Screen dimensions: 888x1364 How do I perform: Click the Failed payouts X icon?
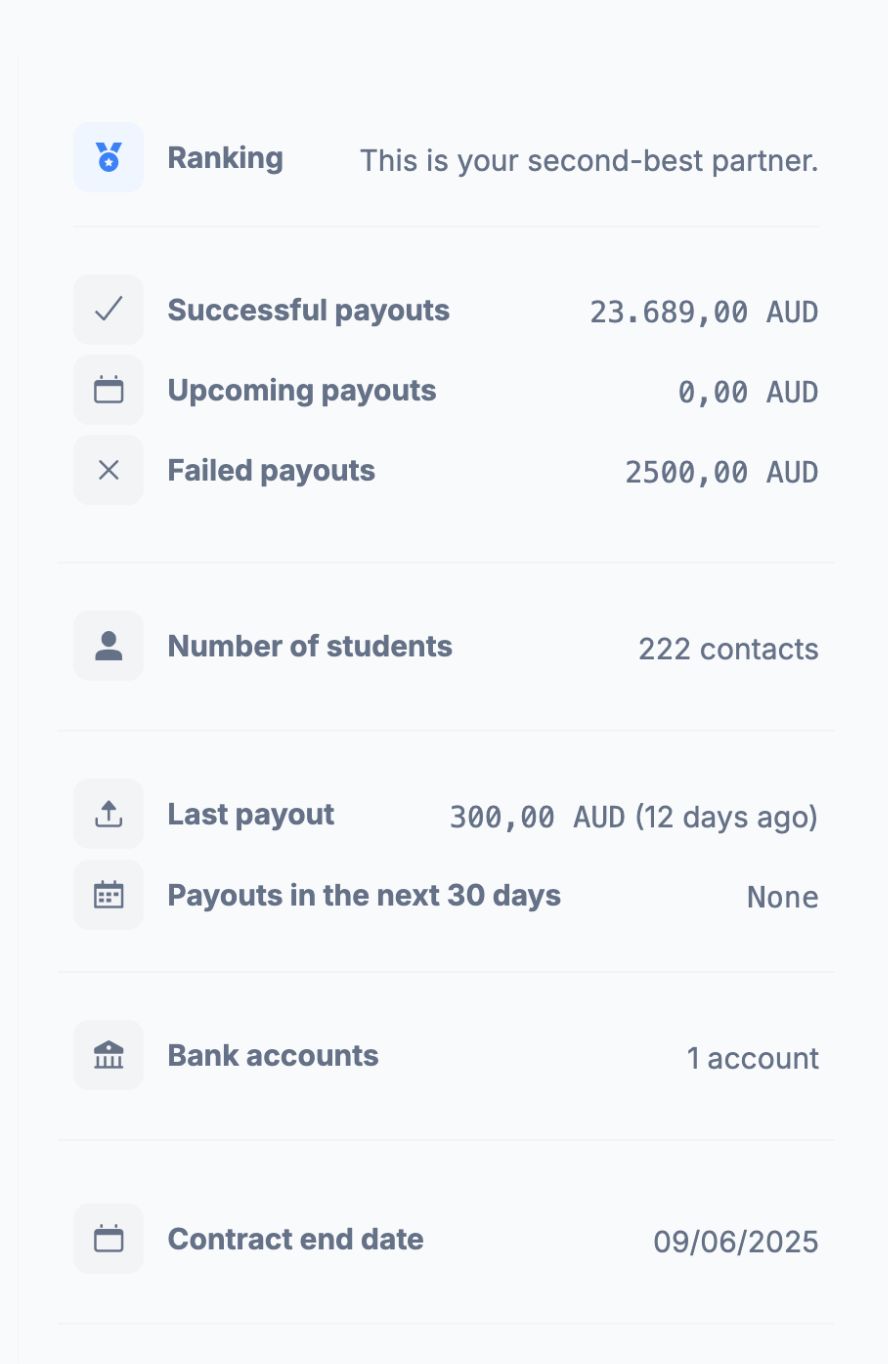[108, 470]
